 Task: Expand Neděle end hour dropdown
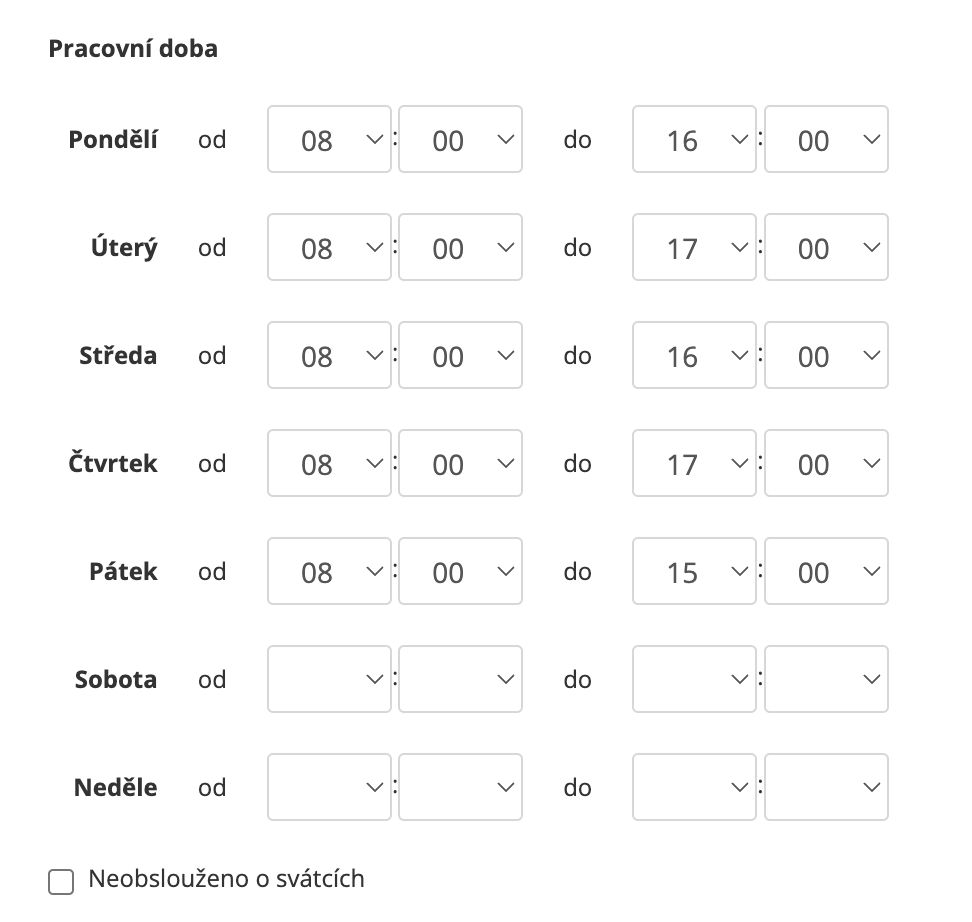(694, 788)
